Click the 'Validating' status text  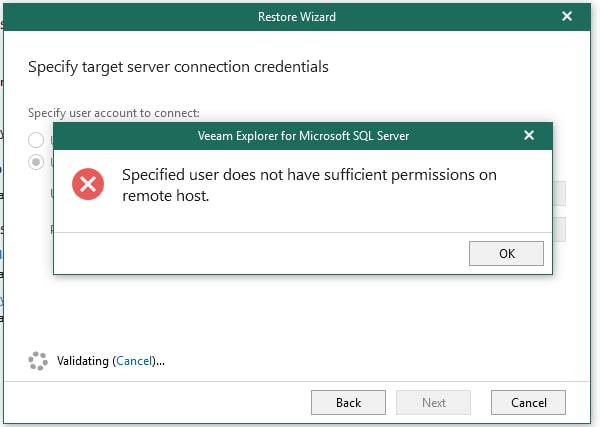(x=83, y=361)
